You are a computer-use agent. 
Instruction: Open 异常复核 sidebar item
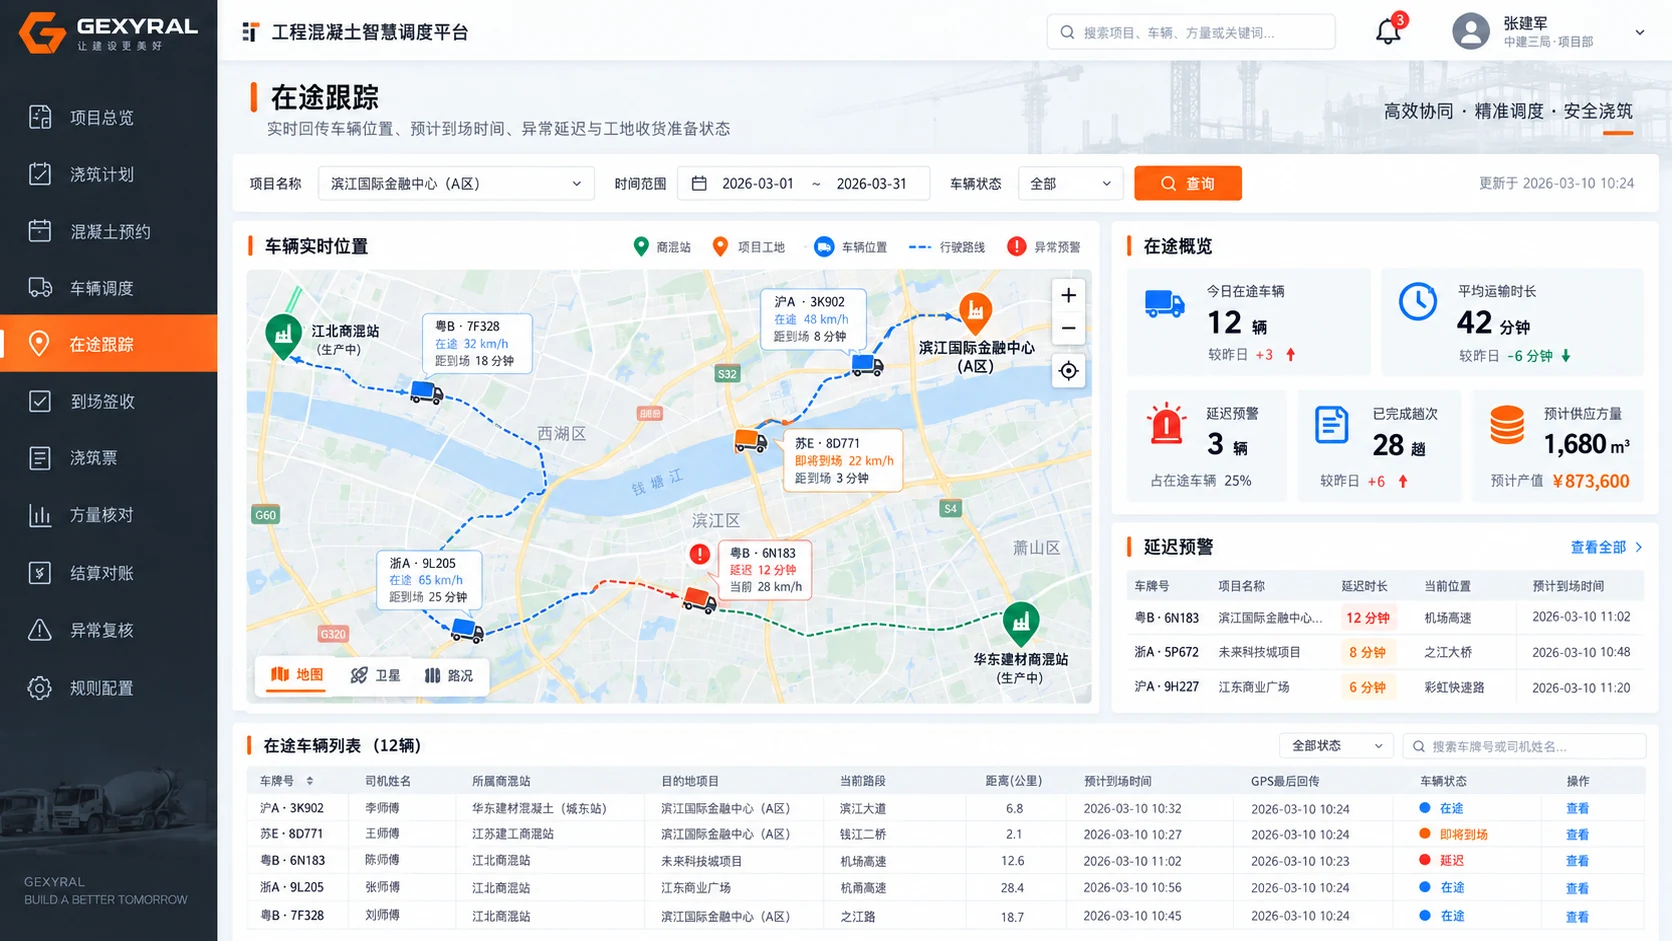point(108,630)
